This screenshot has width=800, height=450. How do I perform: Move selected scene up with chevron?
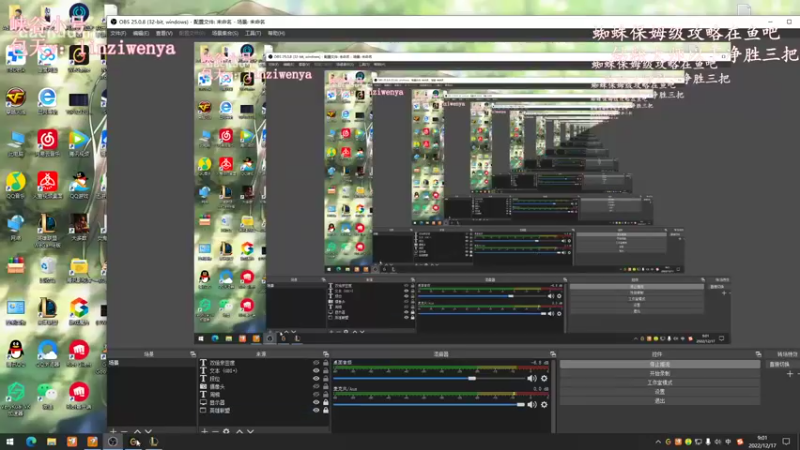[x=137, y=431]
